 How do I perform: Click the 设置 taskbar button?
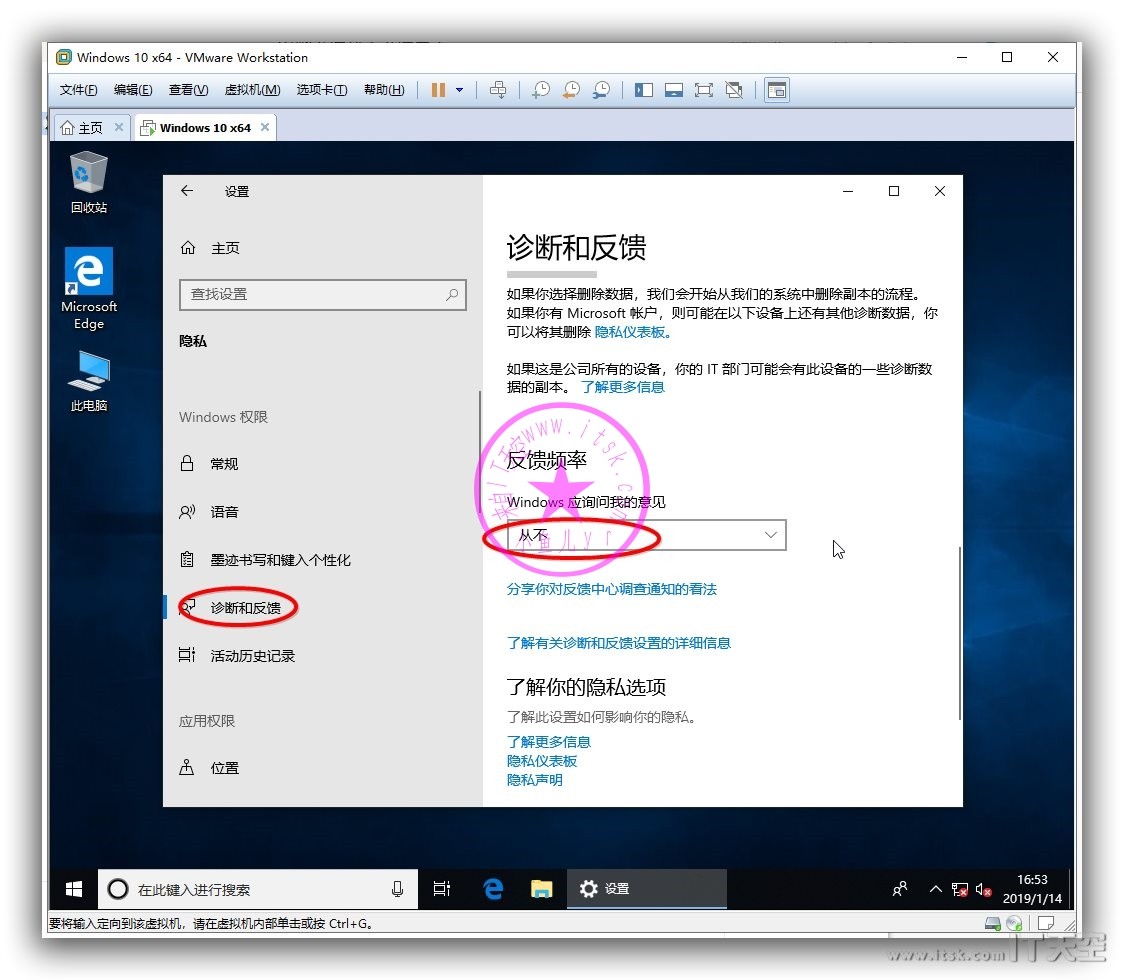[x=647, y=890]
